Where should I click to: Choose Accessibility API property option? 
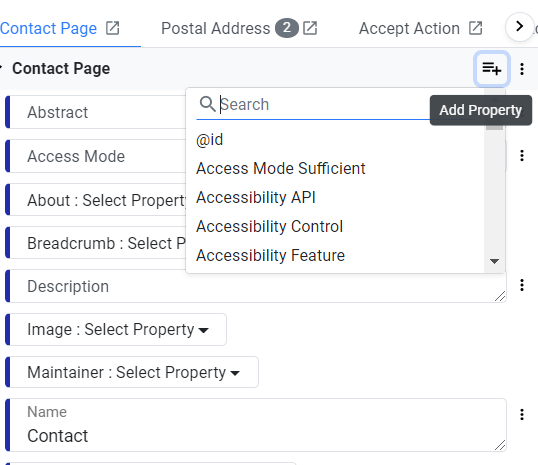256,197
